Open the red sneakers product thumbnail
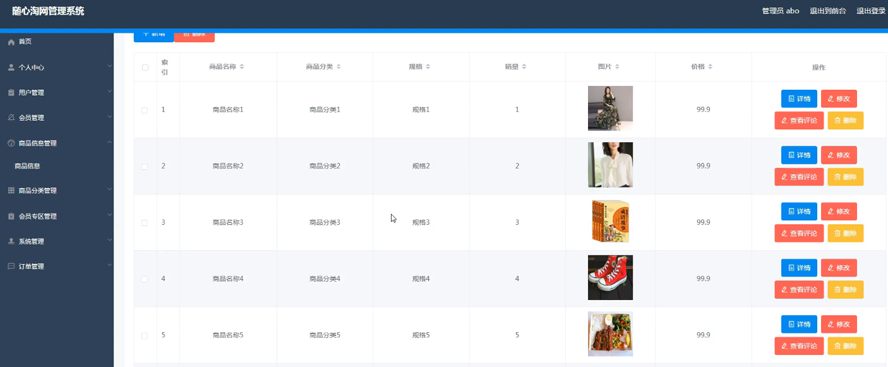The image size is (888, 367). [610, 278]
